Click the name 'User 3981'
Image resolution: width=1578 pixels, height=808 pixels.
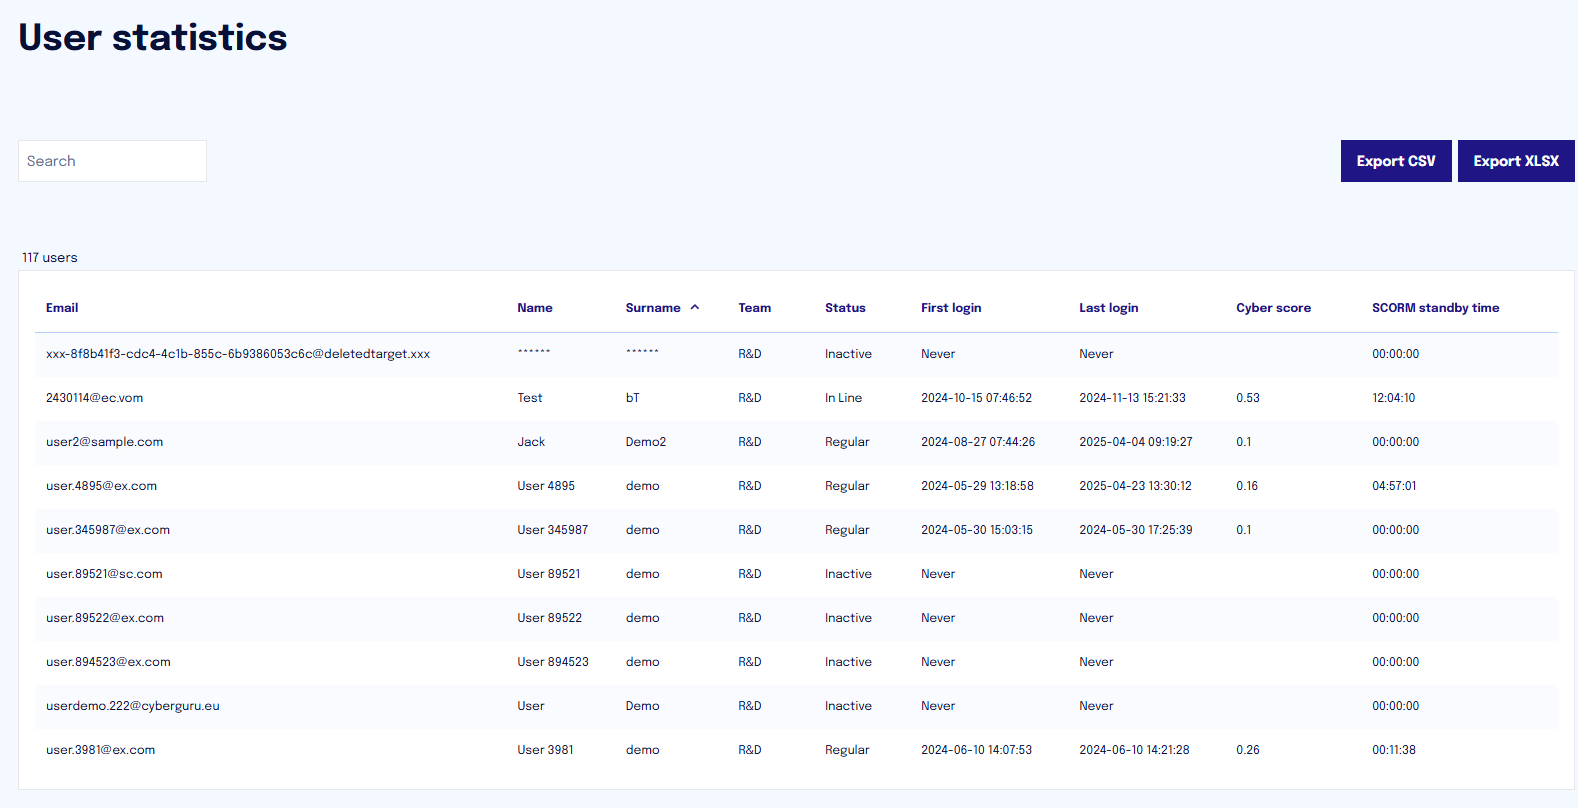tap(545, 750)
